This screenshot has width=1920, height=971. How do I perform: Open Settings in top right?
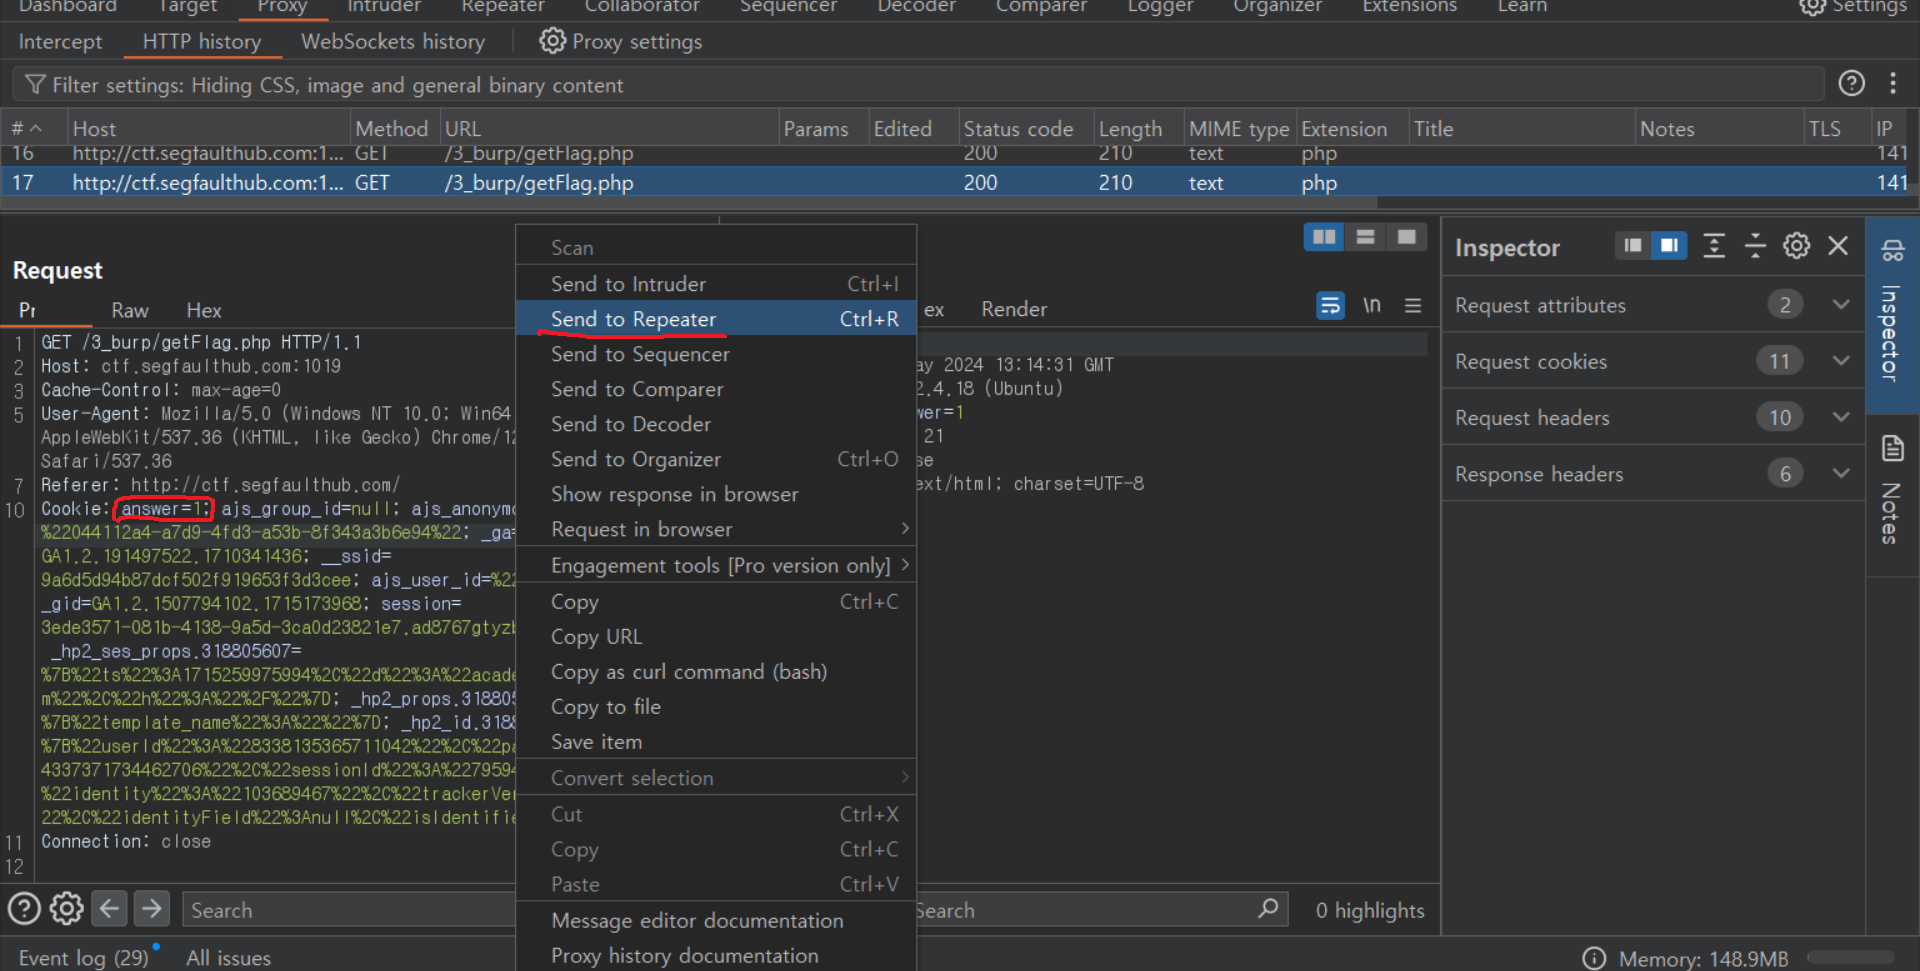pos(1853,7)
